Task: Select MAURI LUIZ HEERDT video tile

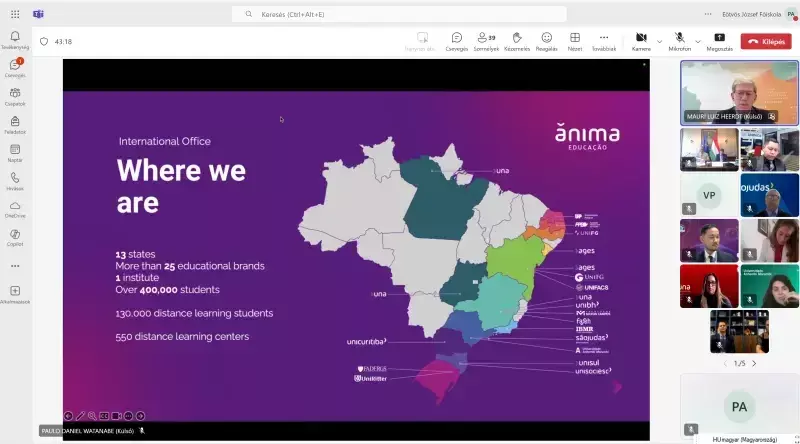Action: pos(739,93)
